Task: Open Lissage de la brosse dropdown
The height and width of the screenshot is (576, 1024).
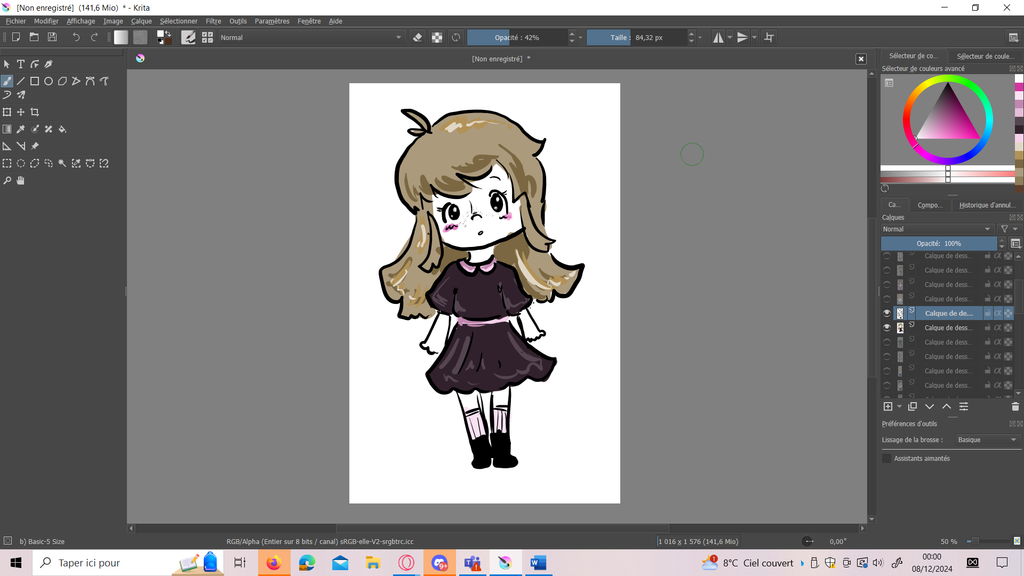Action: coord(985,440)
